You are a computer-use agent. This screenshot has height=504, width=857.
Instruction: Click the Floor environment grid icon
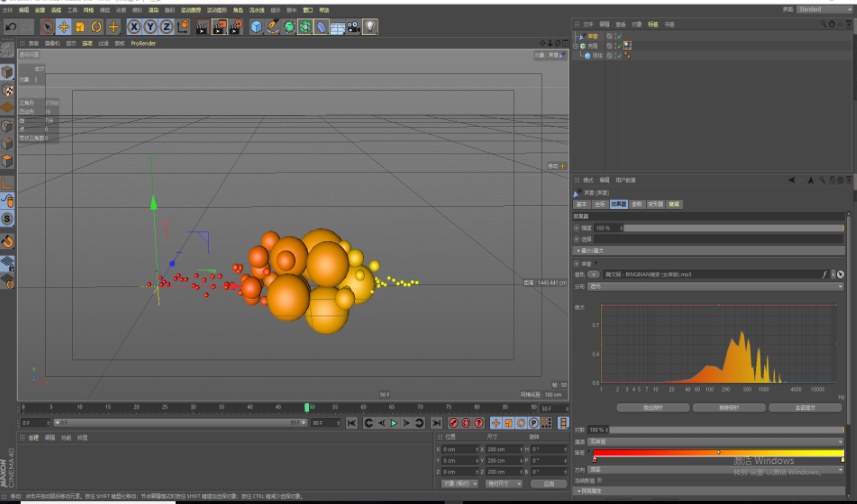(338, 27)
